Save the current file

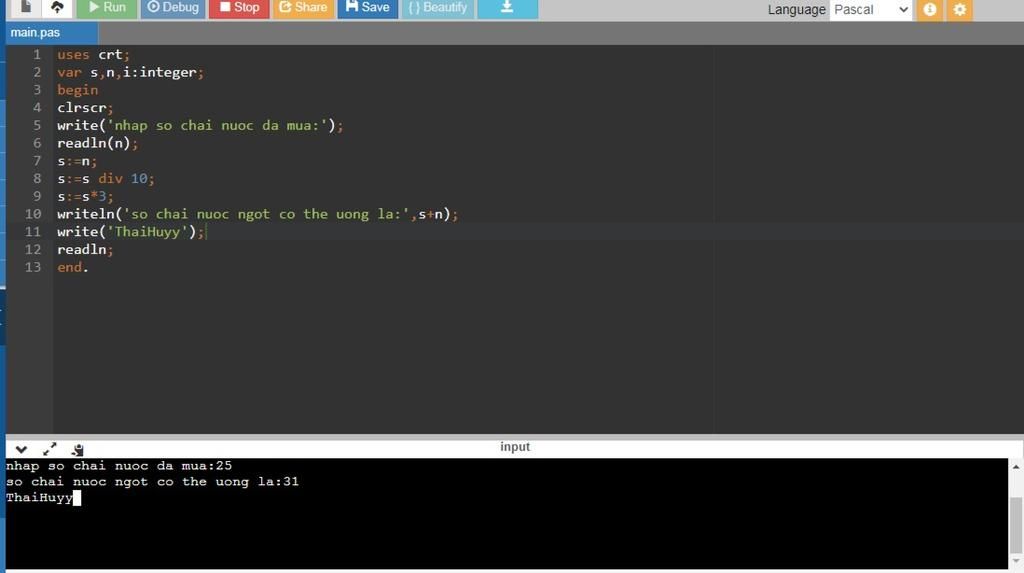click(x=367, y=8)
